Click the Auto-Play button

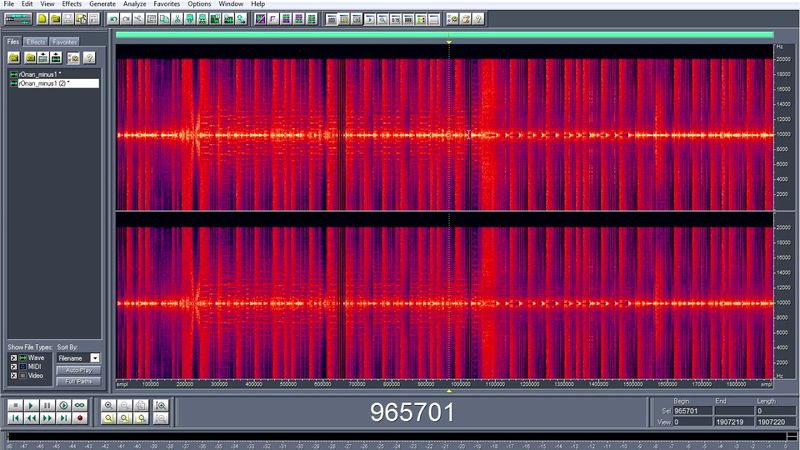tap(79, 370)
